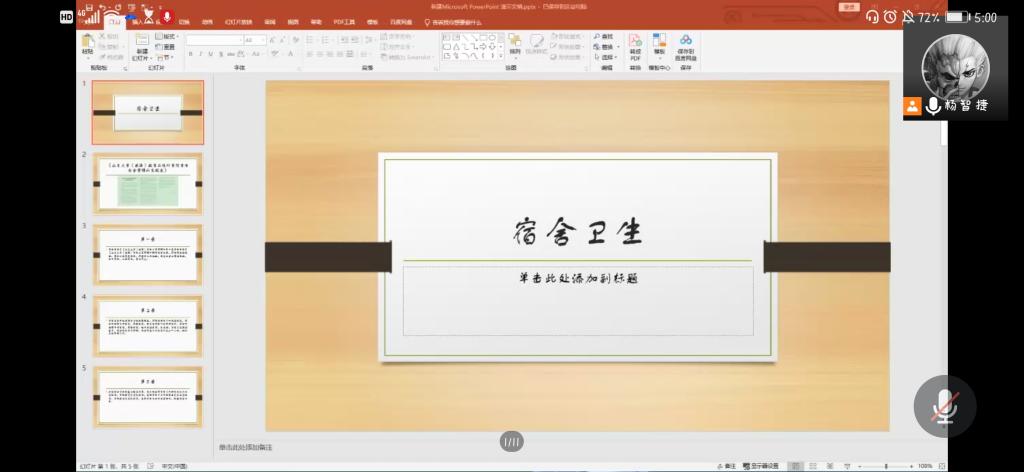Click the Login button in the title bar
The width and height of the screenshot is (1024, 472).
tap(849, 6)
